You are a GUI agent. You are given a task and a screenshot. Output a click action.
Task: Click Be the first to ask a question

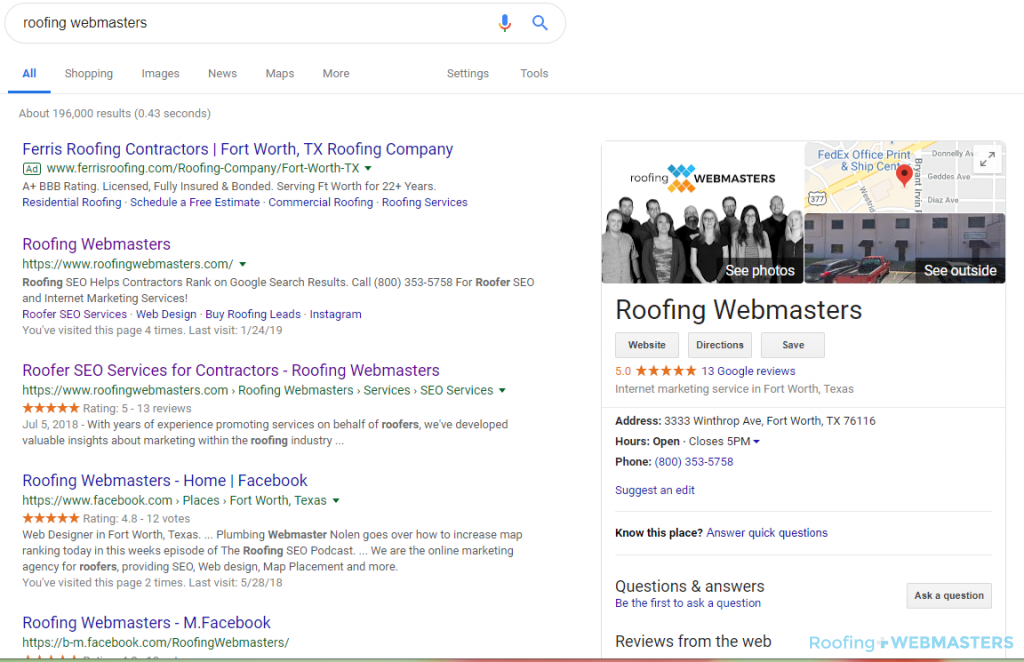coord(688,603)
